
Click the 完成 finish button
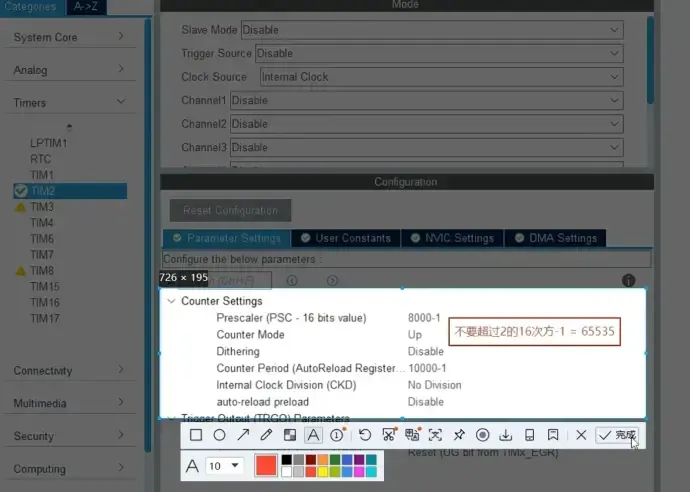pyautogui.click(x=617, y=435)
